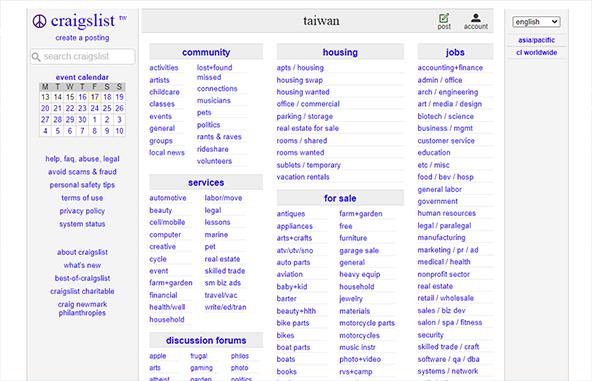Open apts / housing listings
Screen dimensions: 592x381
click(300, 68)
